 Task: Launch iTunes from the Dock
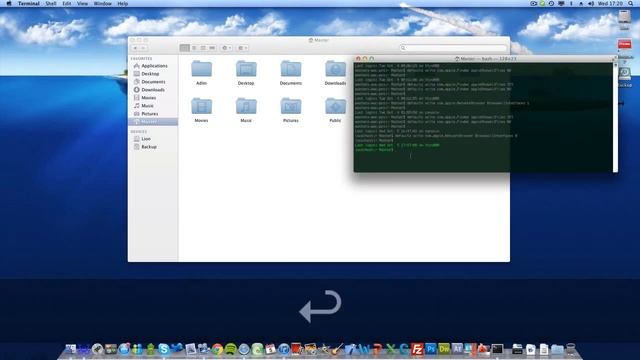(284, 349)
